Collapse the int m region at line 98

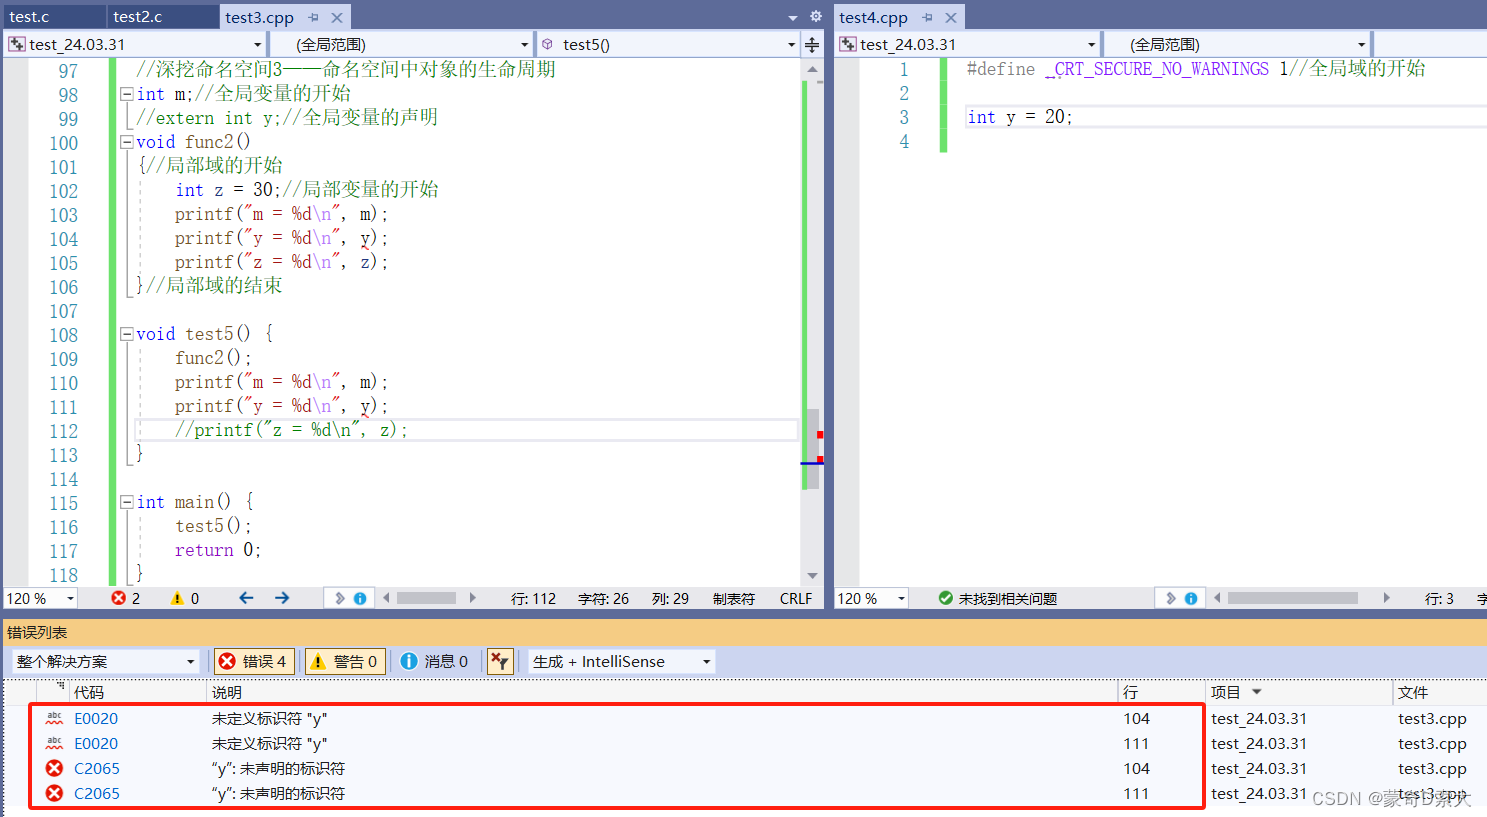[127, 94]
